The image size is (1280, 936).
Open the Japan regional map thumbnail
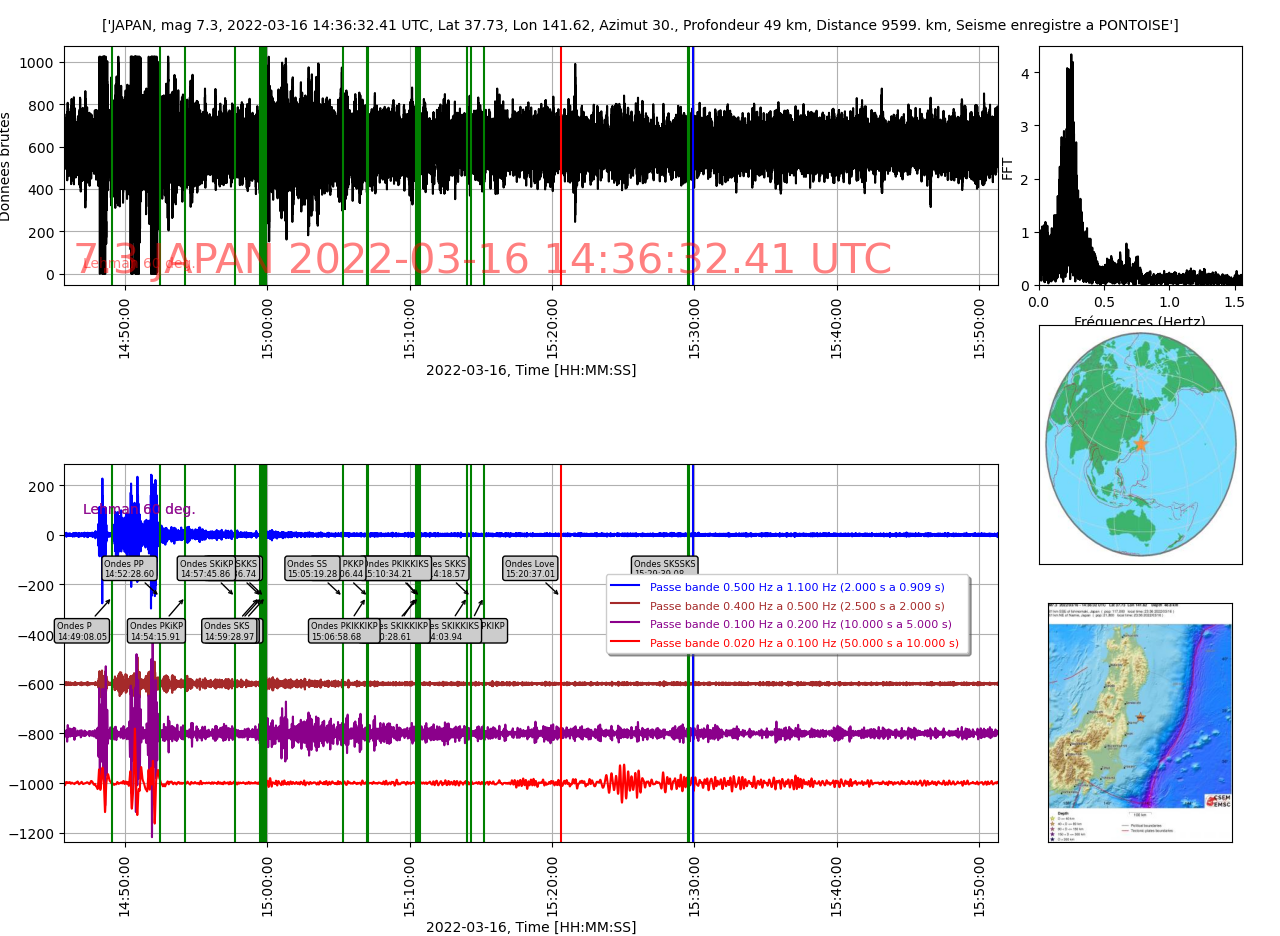1140,722
